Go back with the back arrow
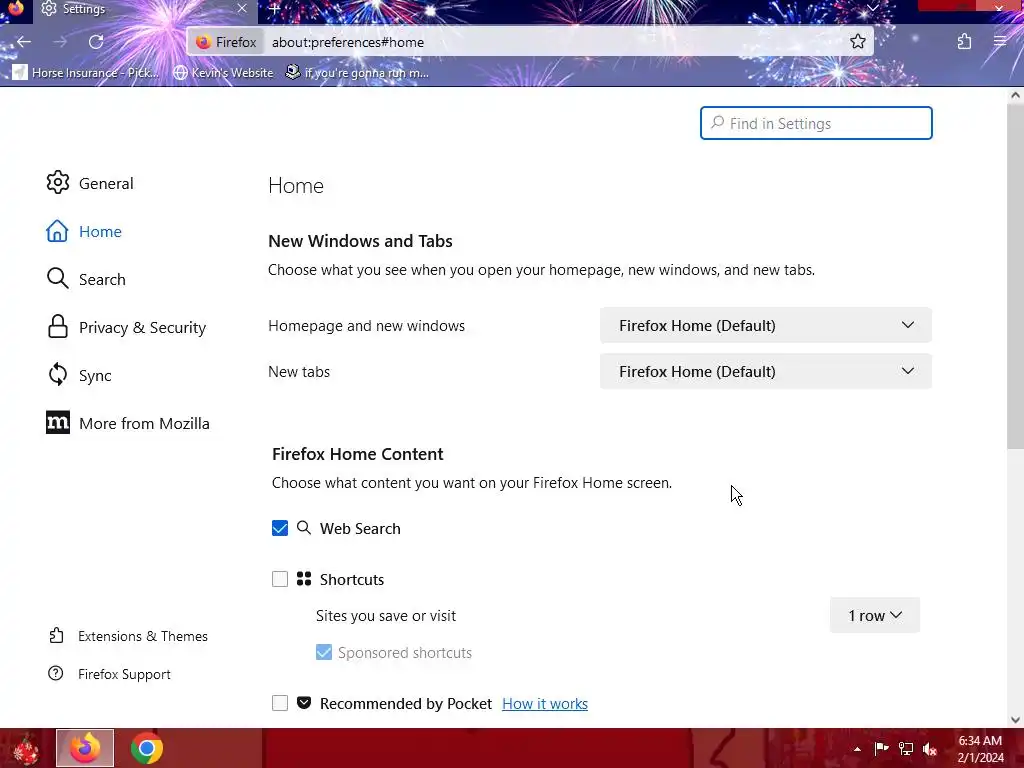Viewport: 1024px width, 768px height. pos(24,42)
